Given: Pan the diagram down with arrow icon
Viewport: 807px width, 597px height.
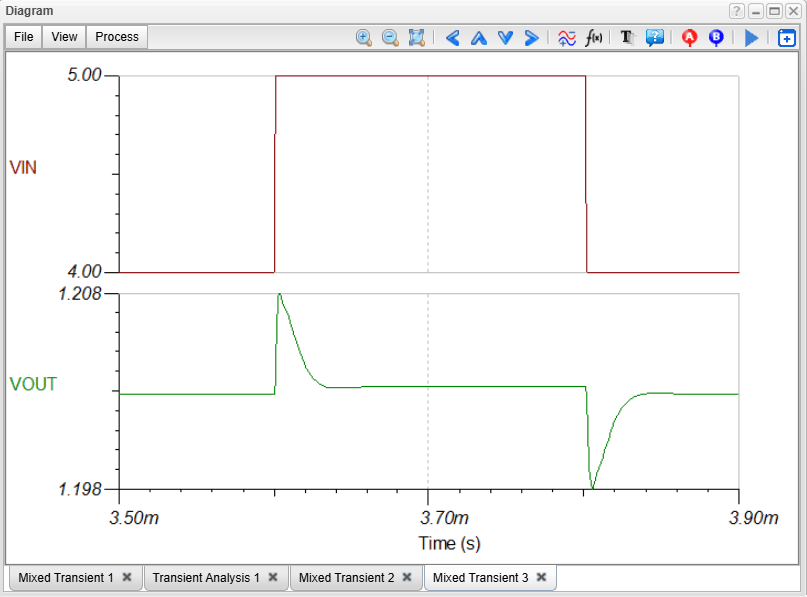Looking at the screenshot, I should pos(505,37).
